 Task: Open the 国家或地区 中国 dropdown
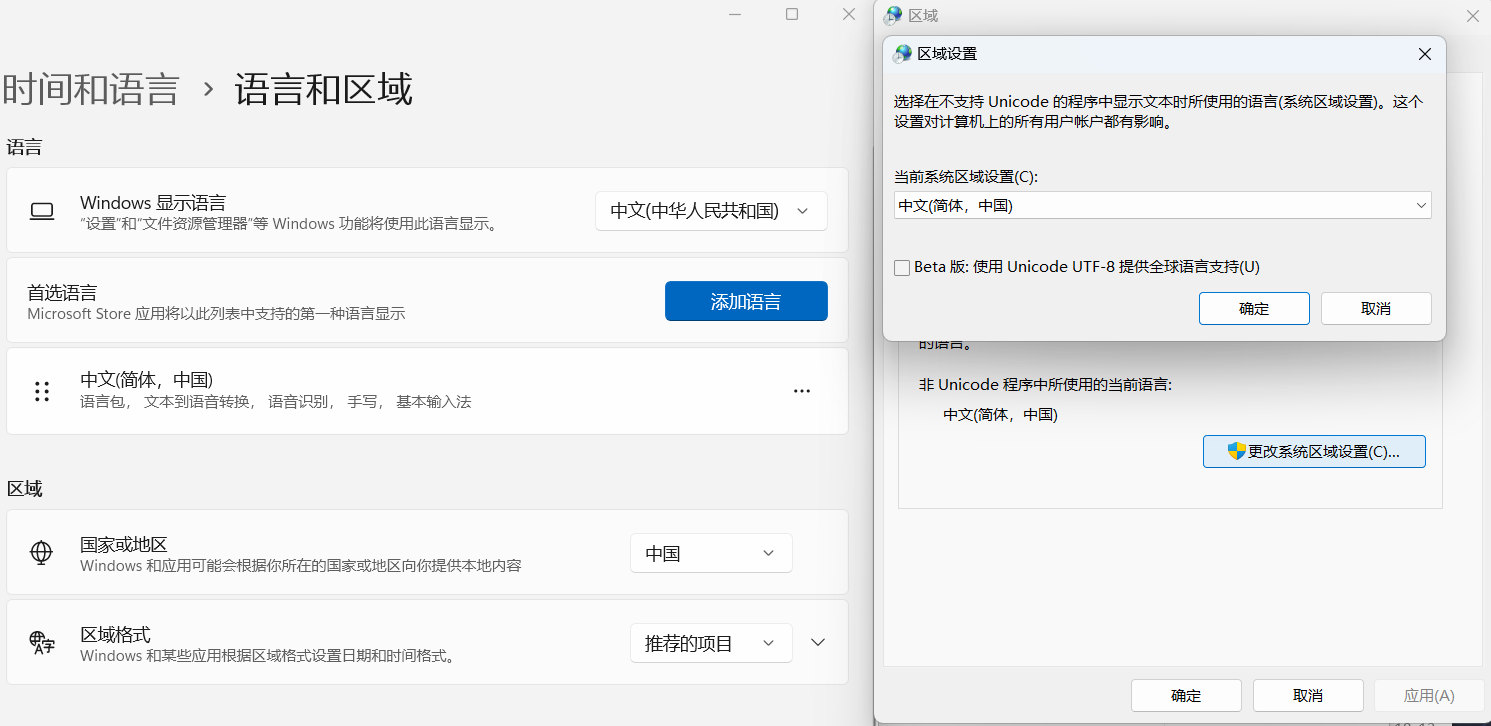click(x=711, y=553)
